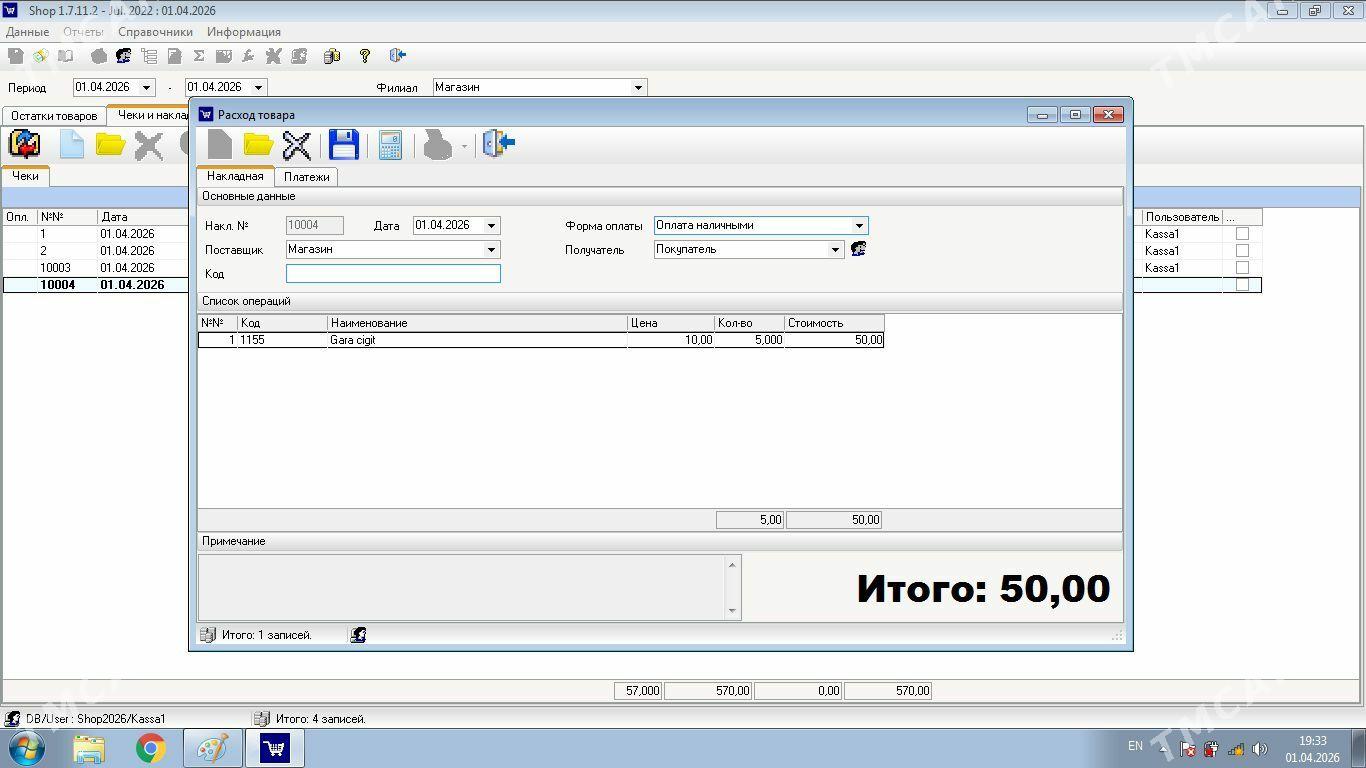Click the calculator icon in dialog toolbar

[x=390, y=145]
